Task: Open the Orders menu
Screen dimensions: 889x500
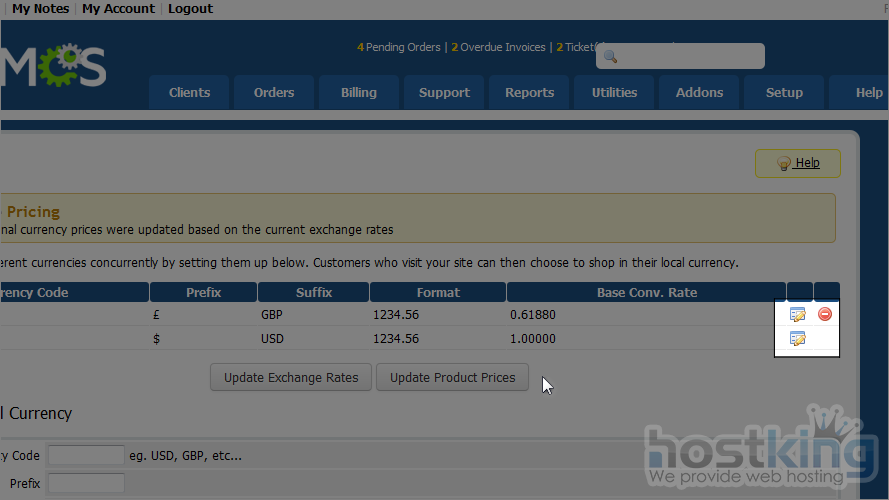Action: (x=274, y=92)
